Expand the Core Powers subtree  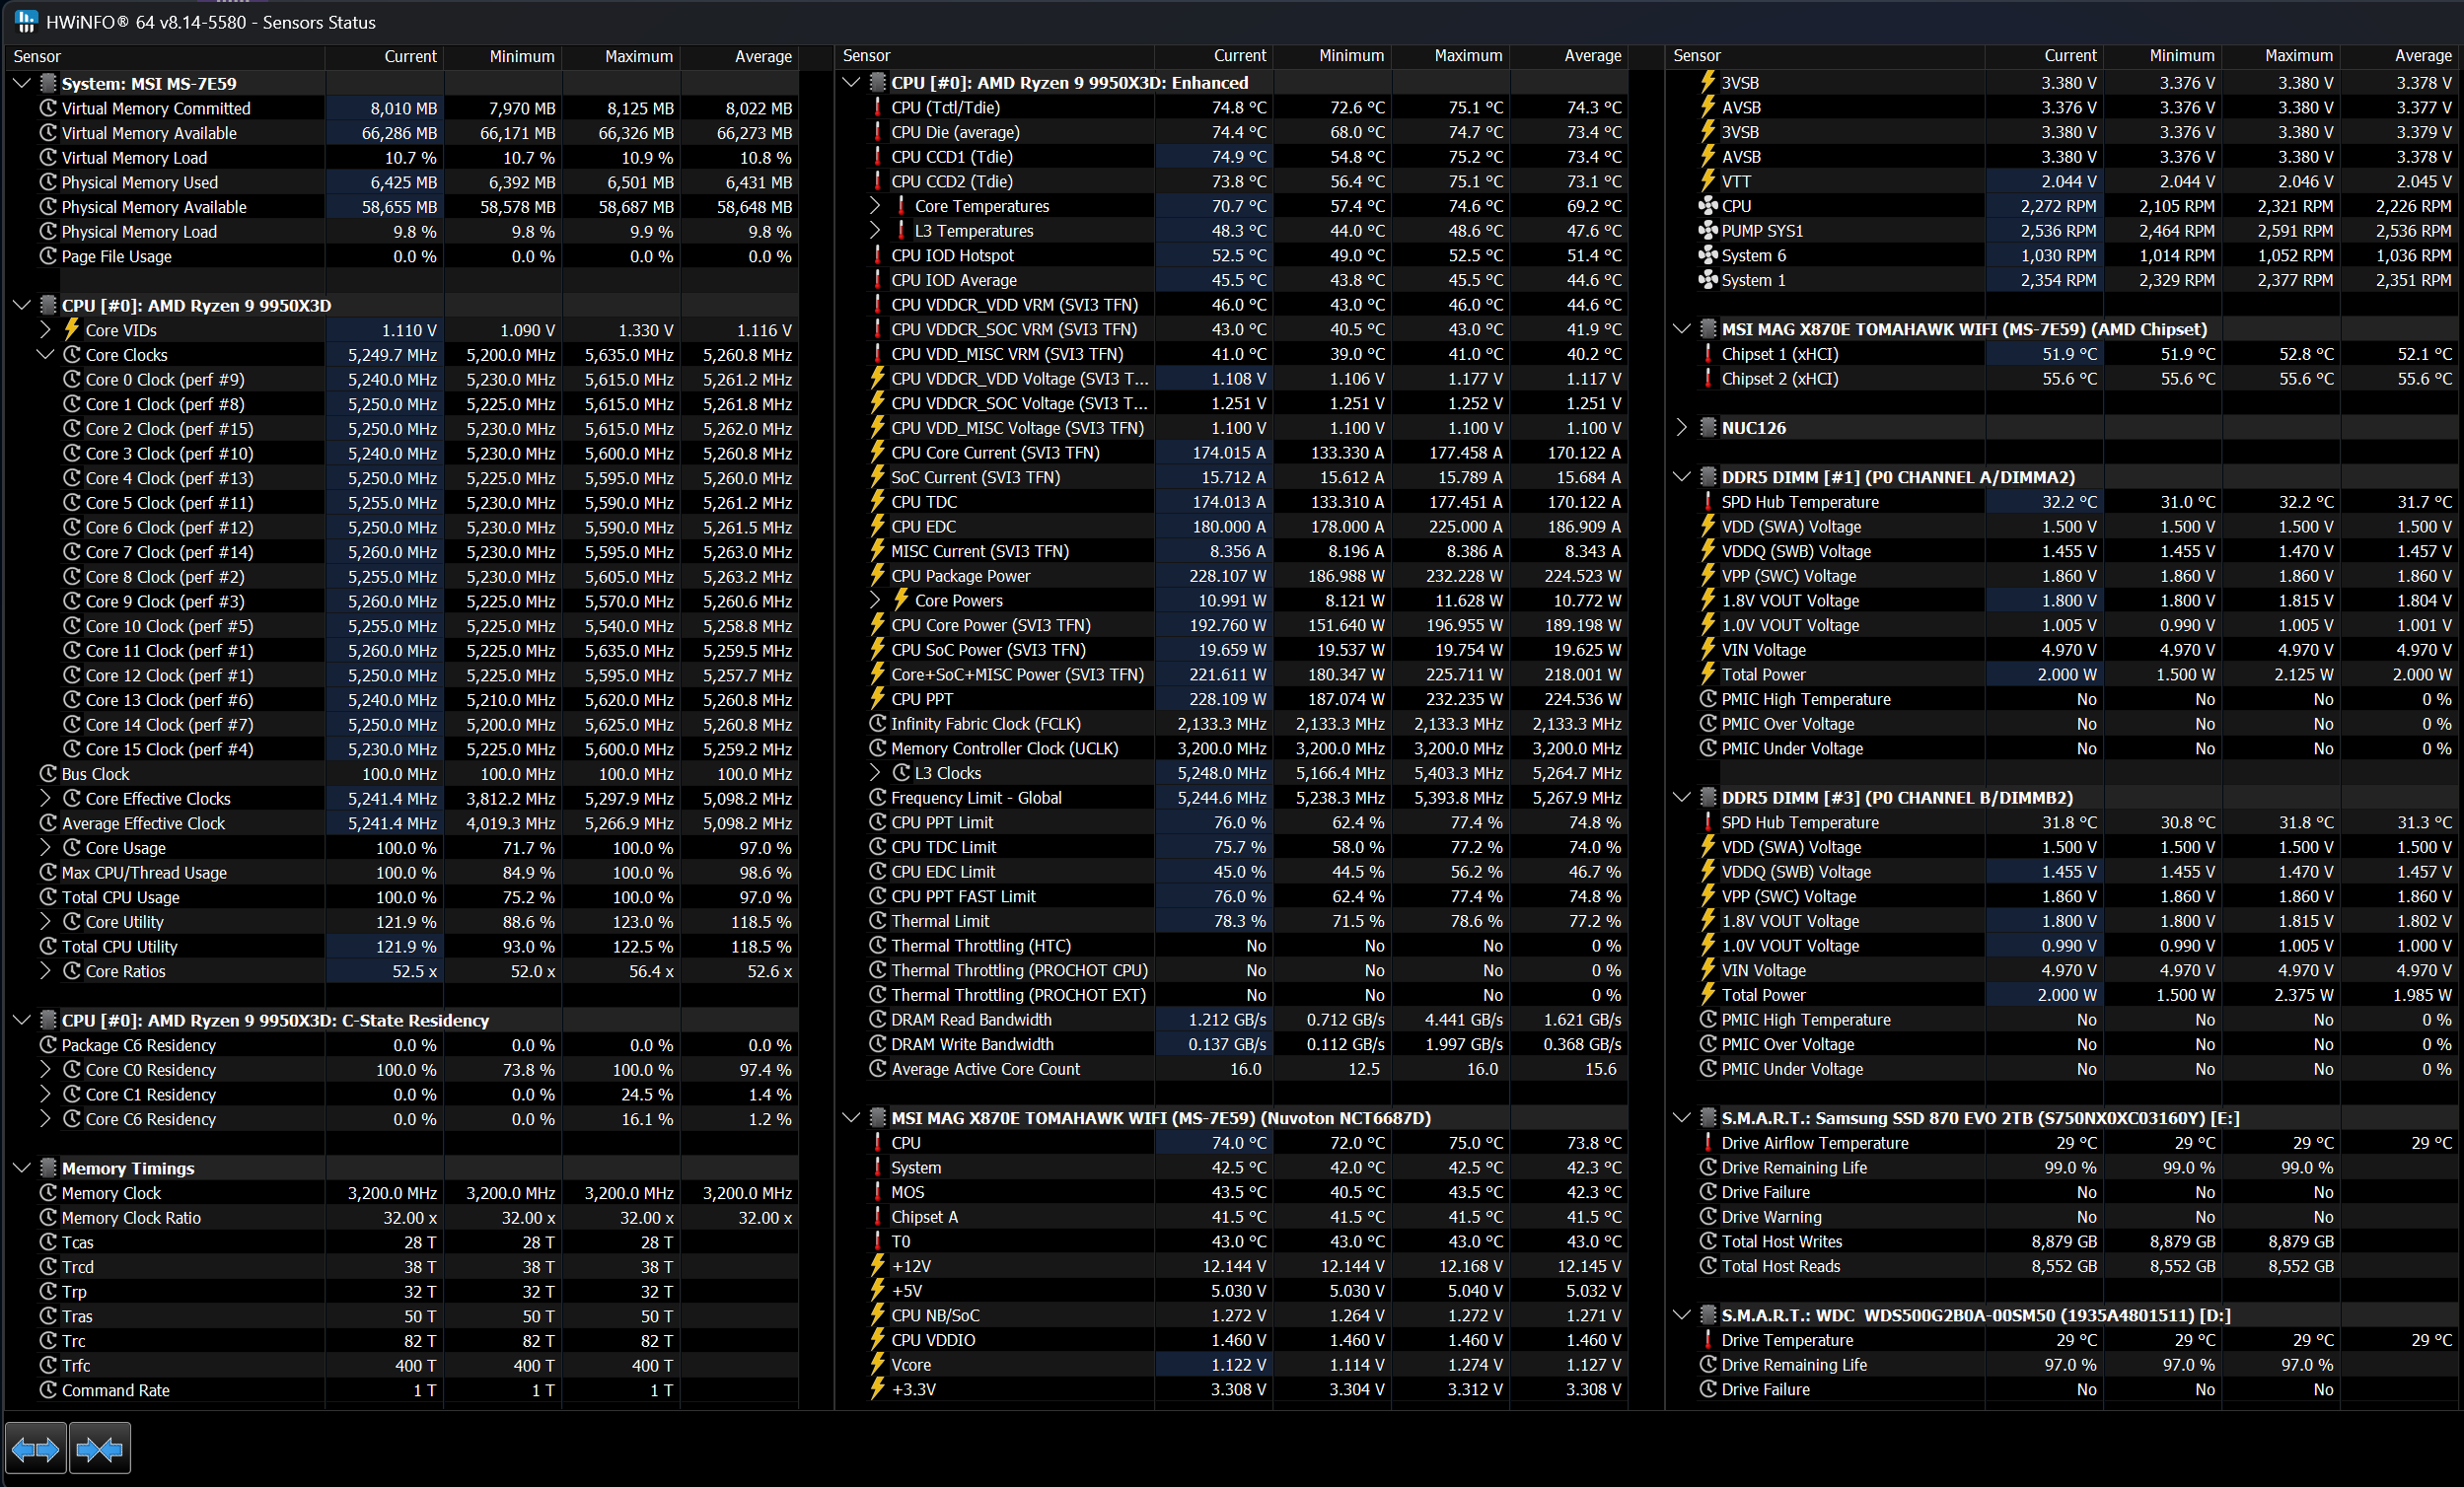(875, 601)
